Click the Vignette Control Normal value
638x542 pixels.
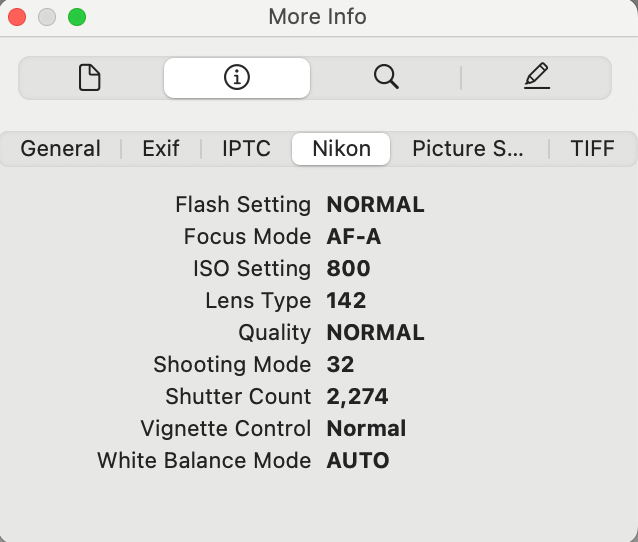pos(366,428)
